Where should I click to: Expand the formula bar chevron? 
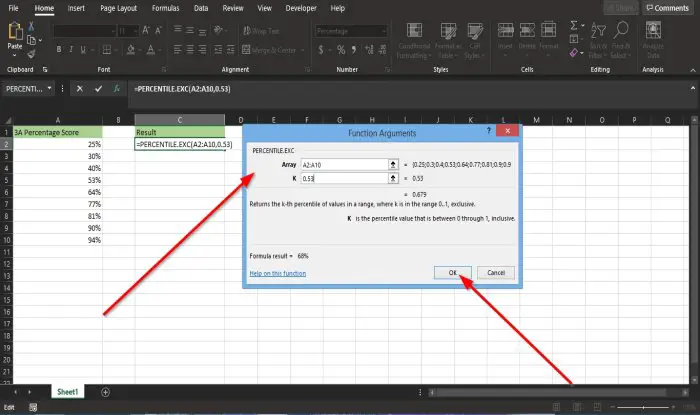[693, 88]
